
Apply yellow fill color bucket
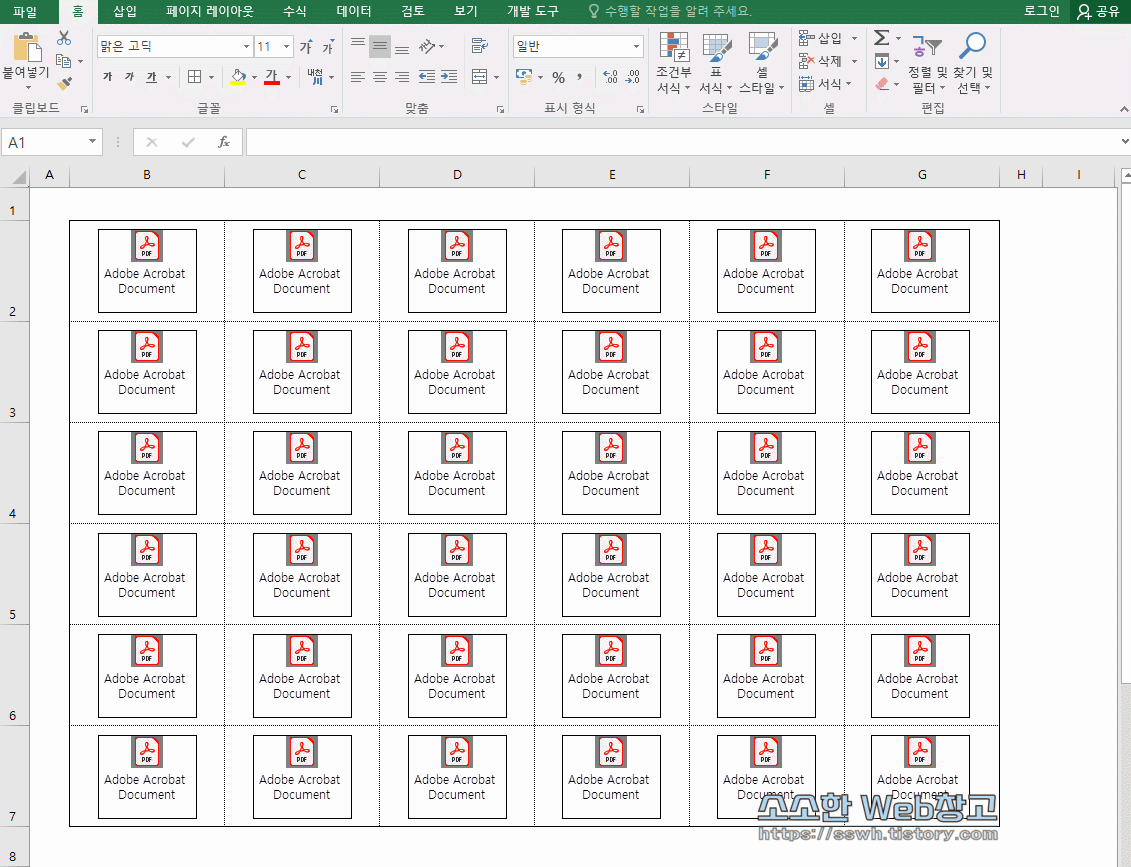click(238, 76)
